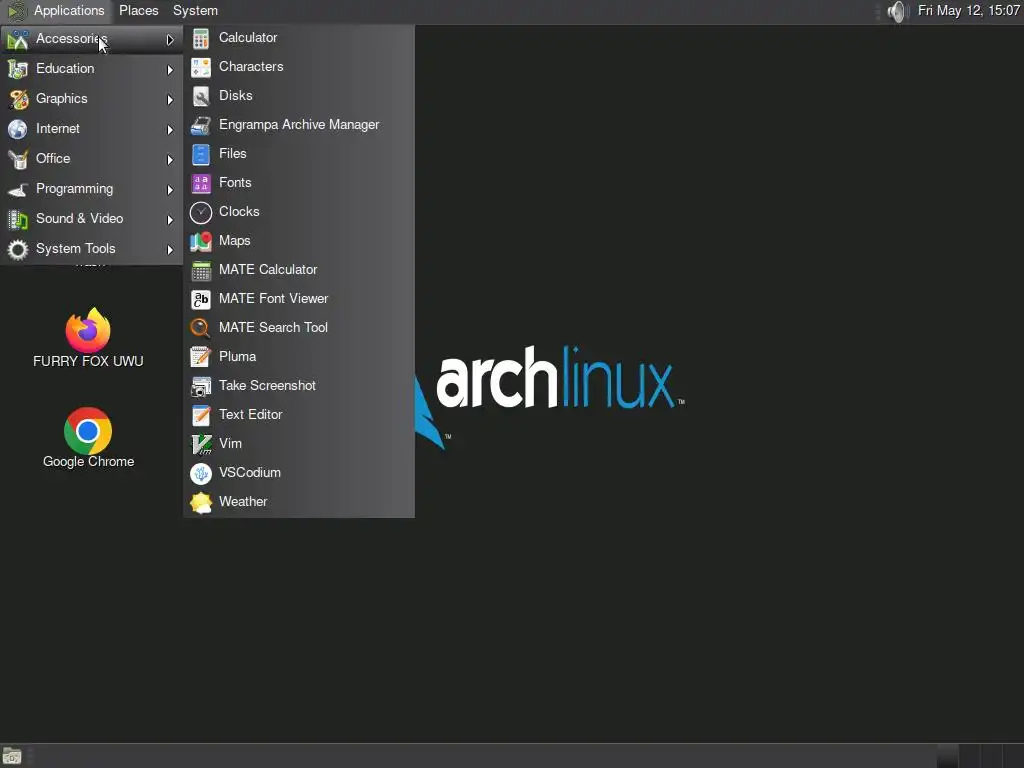Image resolution: width=1024 pixels, height=768 pixels.
Task: Click the System Tools gear icon
Action: coord(18,249)
